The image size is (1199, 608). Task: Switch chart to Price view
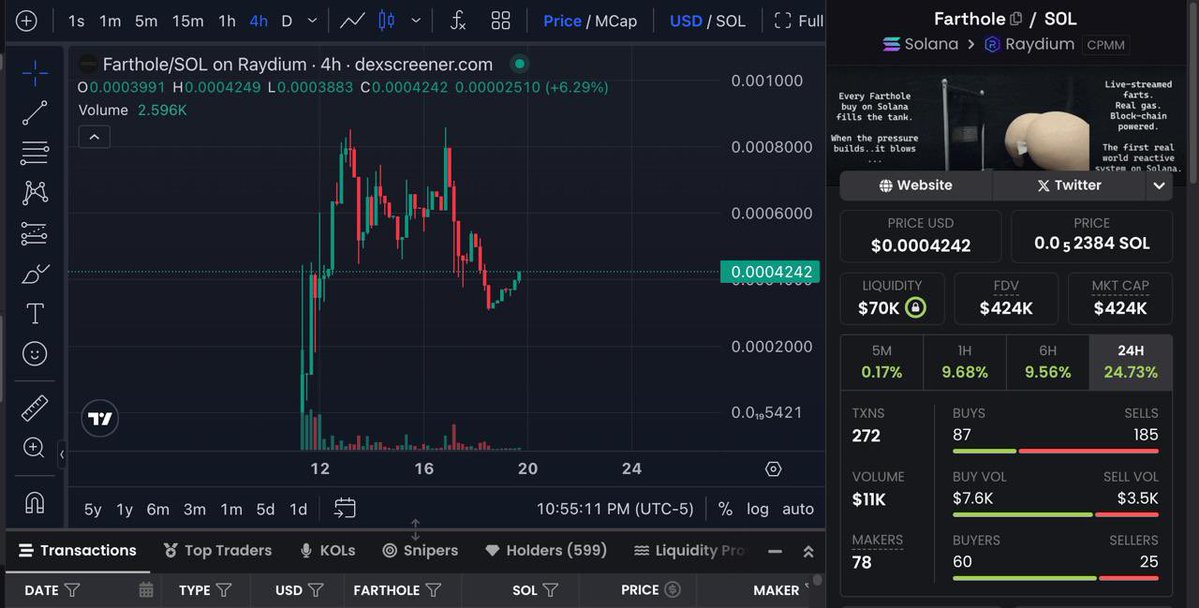pos(562,21)
